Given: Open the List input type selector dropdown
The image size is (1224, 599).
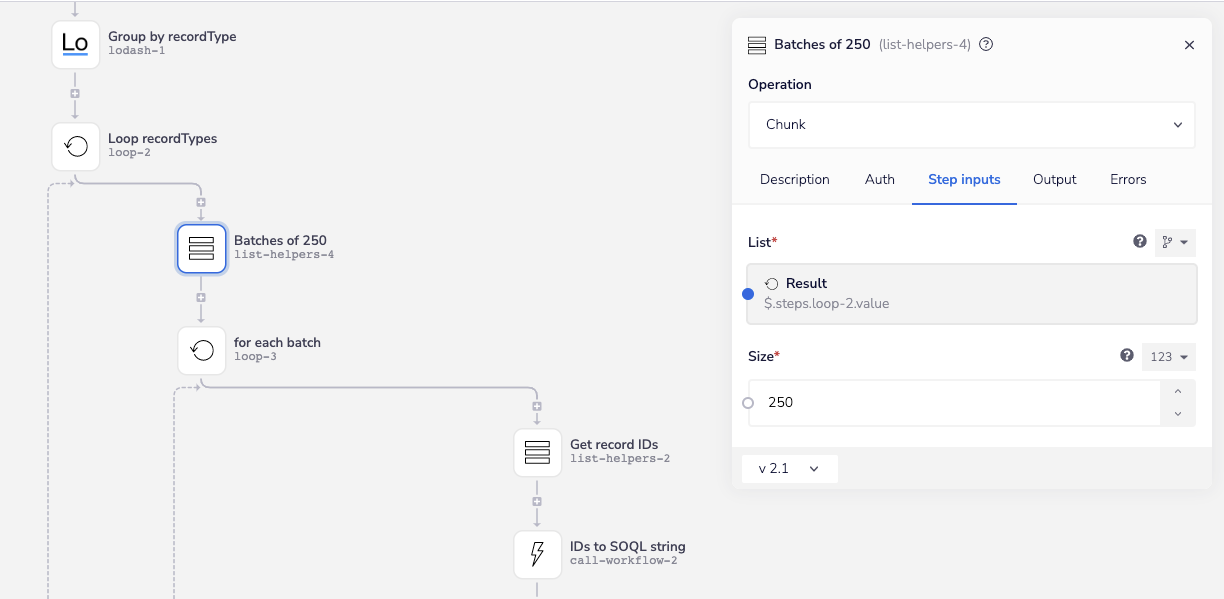Looking at the screenshot, I should (1175, 243).
